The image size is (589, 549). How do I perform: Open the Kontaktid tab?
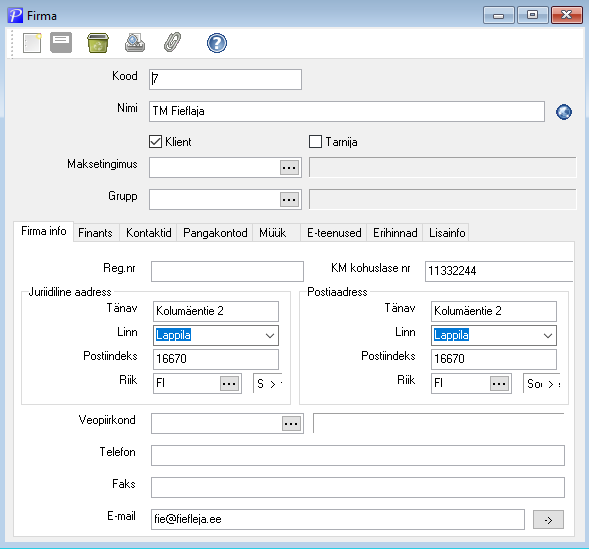(x=149, y=233)
